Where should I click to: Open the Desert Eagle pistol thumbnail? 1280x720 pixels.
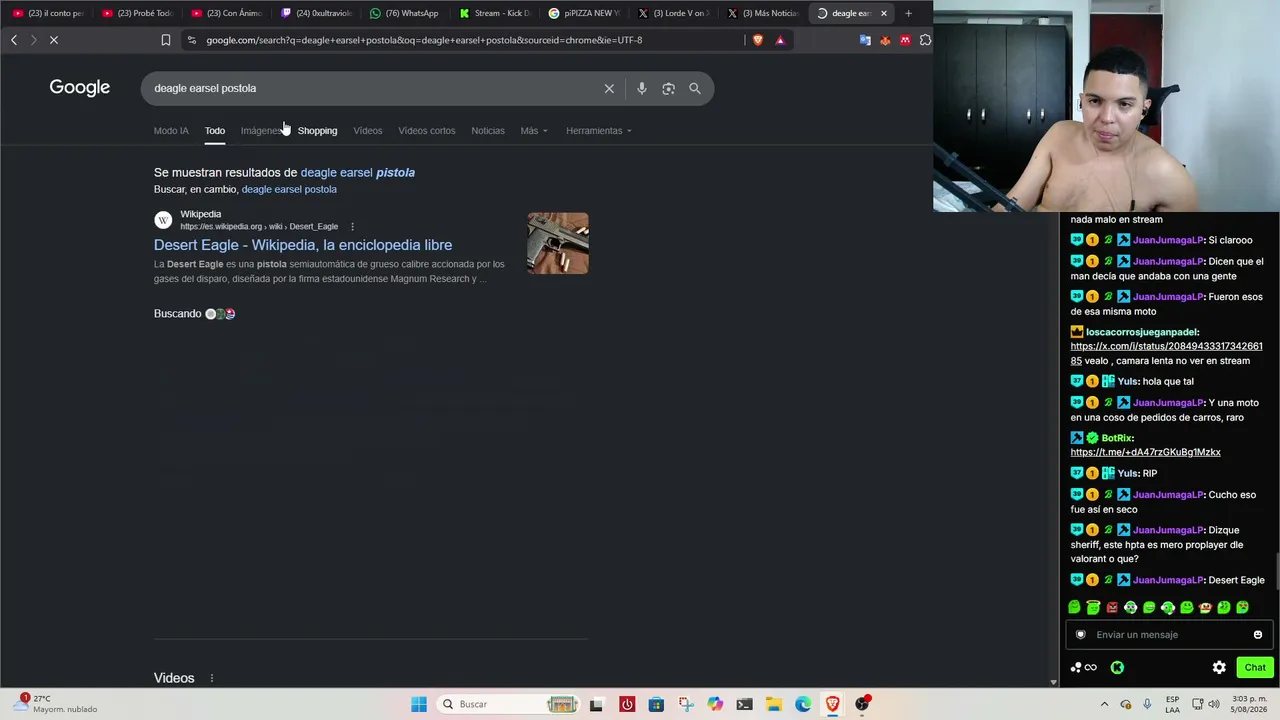[558, 243]
